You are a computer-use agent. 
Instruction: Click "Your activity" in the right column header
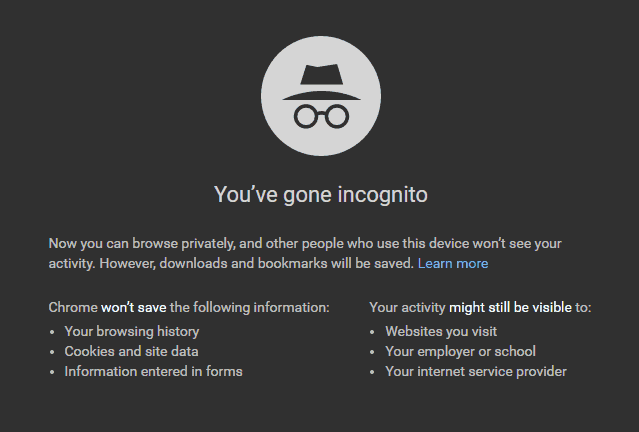pyautogui.click(x=407, y=307)
